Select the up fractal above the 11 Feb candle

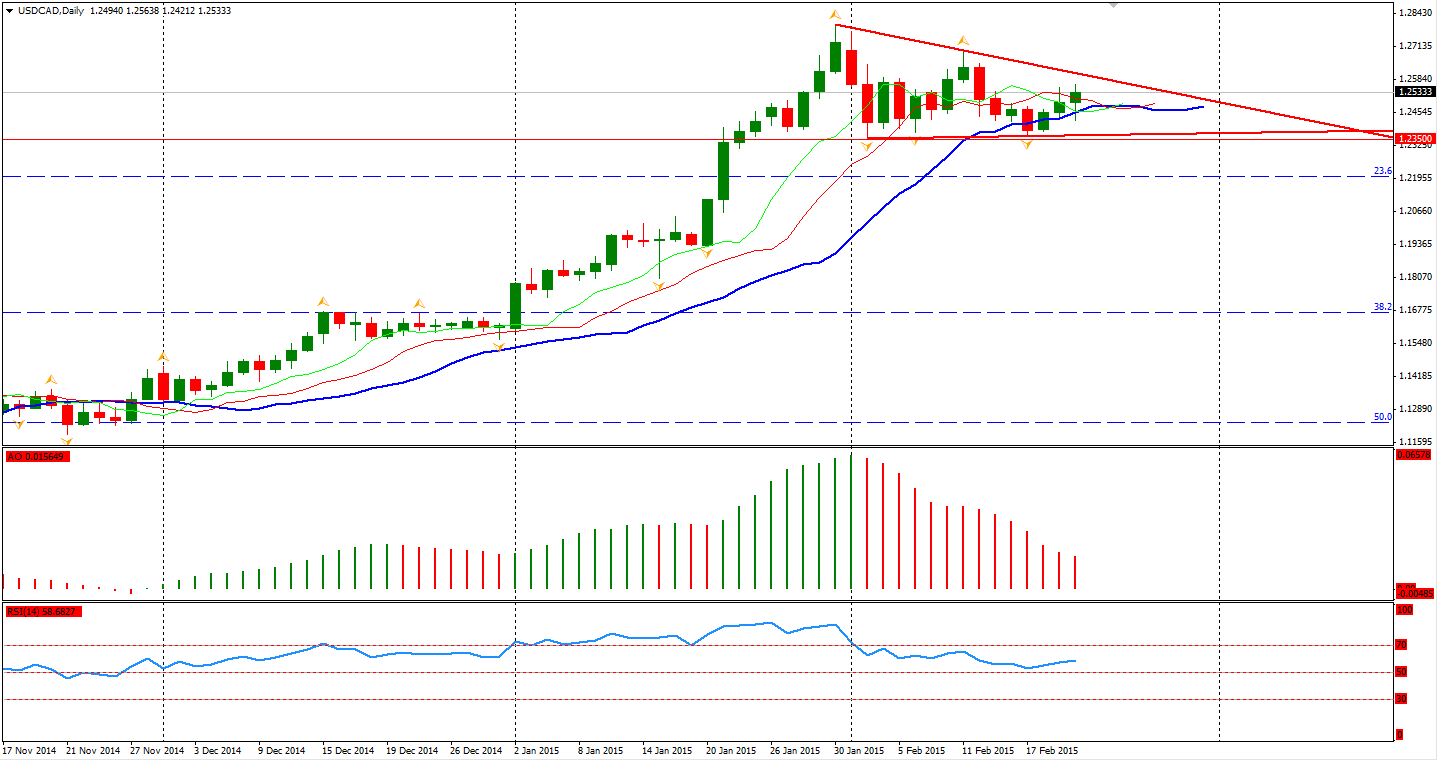(963, 41)
